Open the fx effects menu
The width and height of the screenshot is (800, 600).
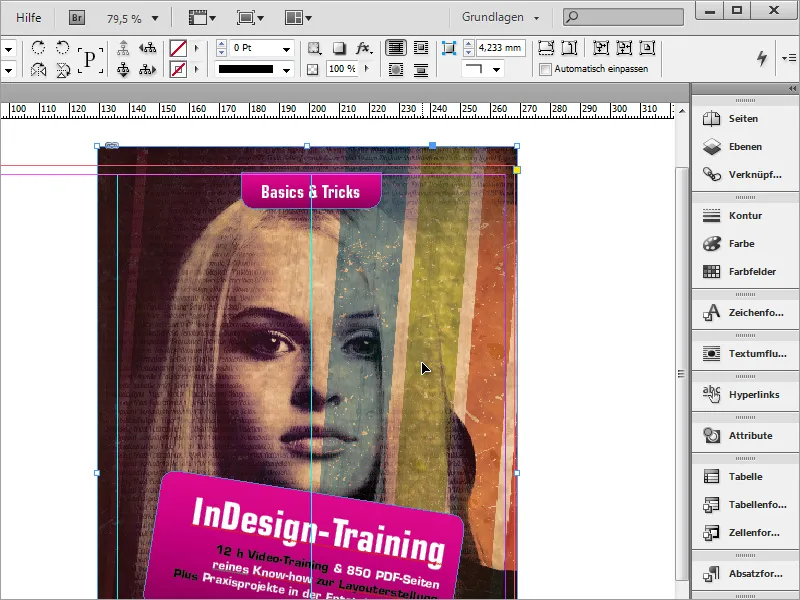pyautogui.click(x=364, y=48)
